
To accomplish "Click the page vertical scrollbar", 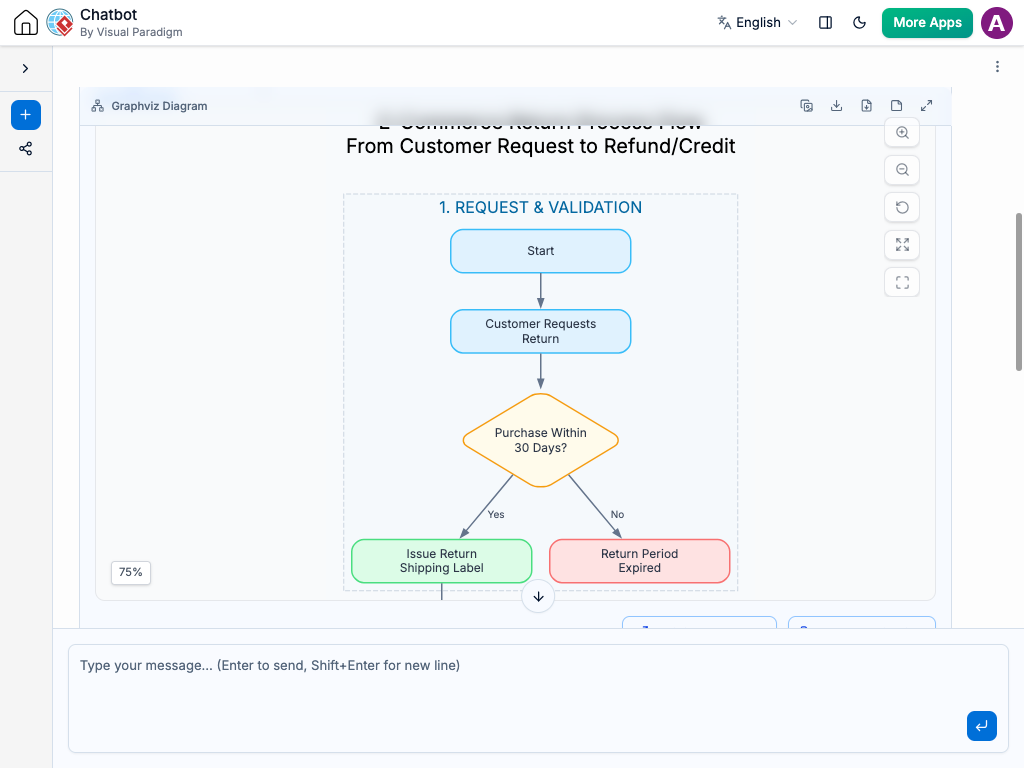I will point(1019,292).
